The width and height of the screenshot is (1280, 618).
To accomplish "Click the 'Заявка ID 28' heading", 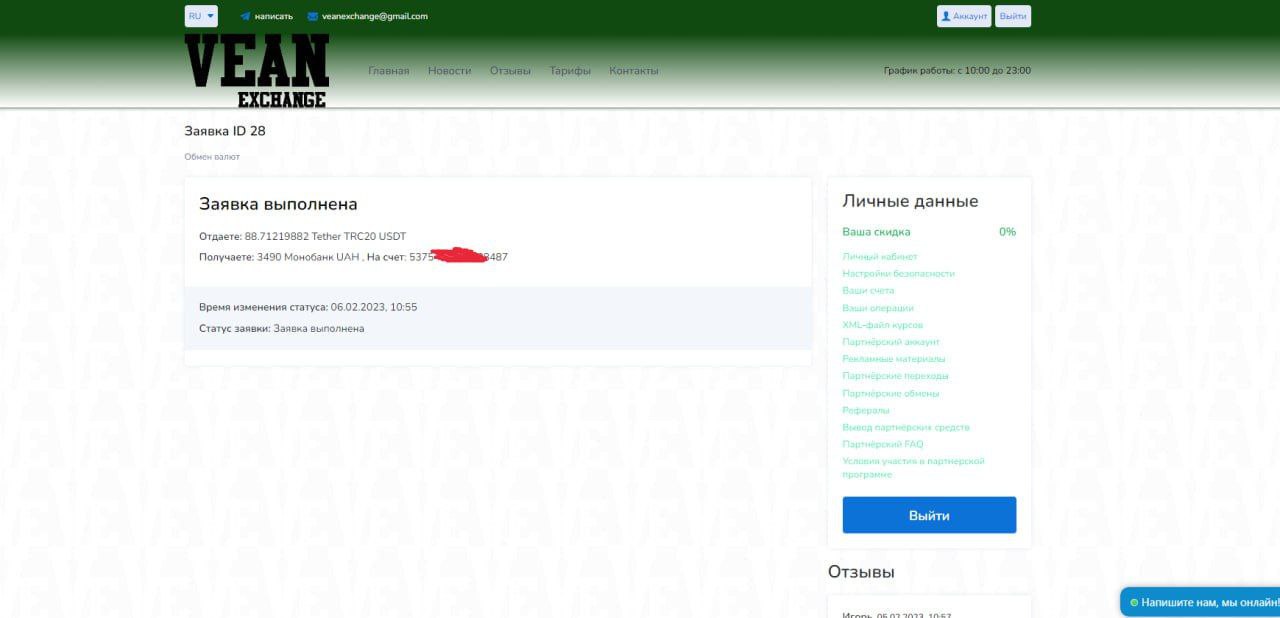I will point(225,131).
